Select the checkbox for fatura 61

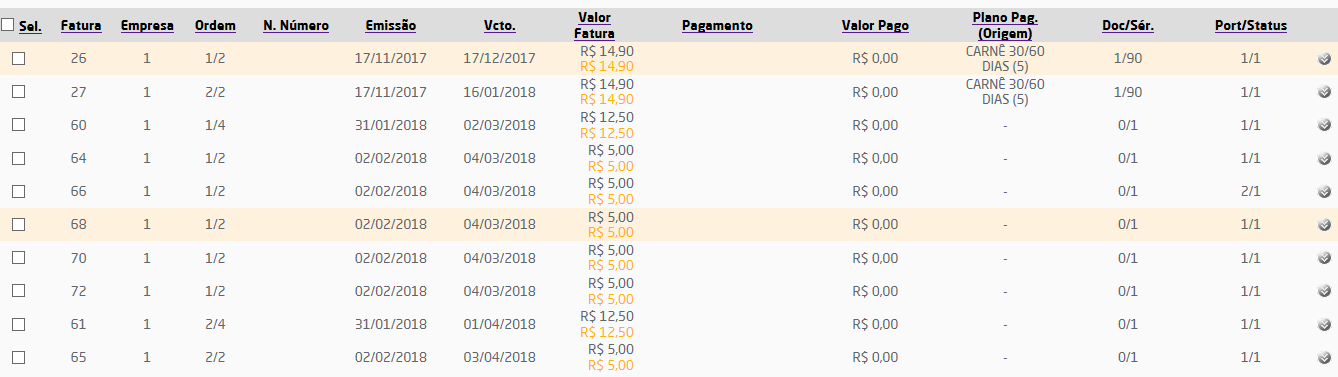click(18, 324)
